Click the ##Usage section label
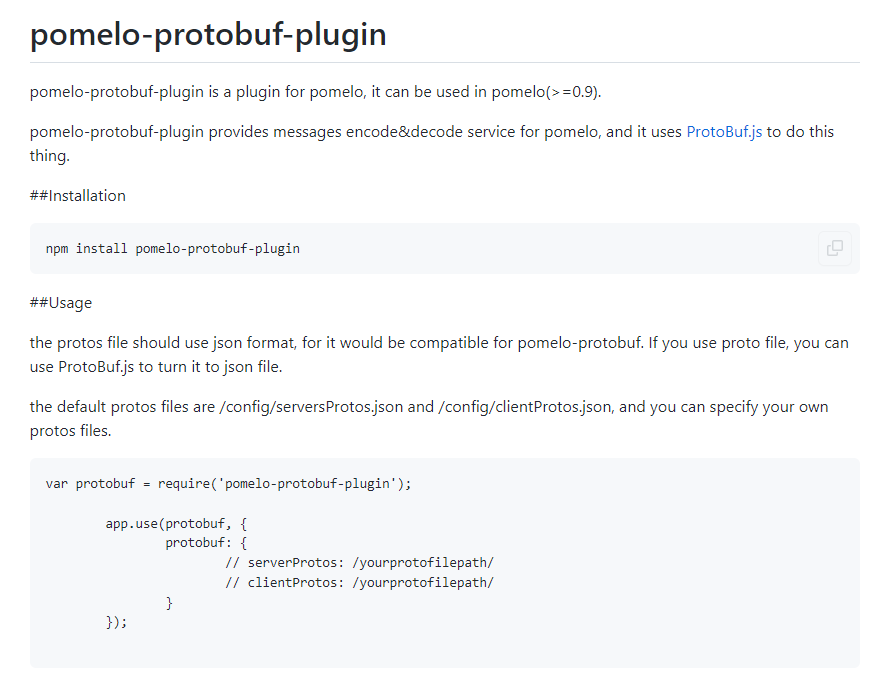Viewport: 887px width, 684px height. 61,303
